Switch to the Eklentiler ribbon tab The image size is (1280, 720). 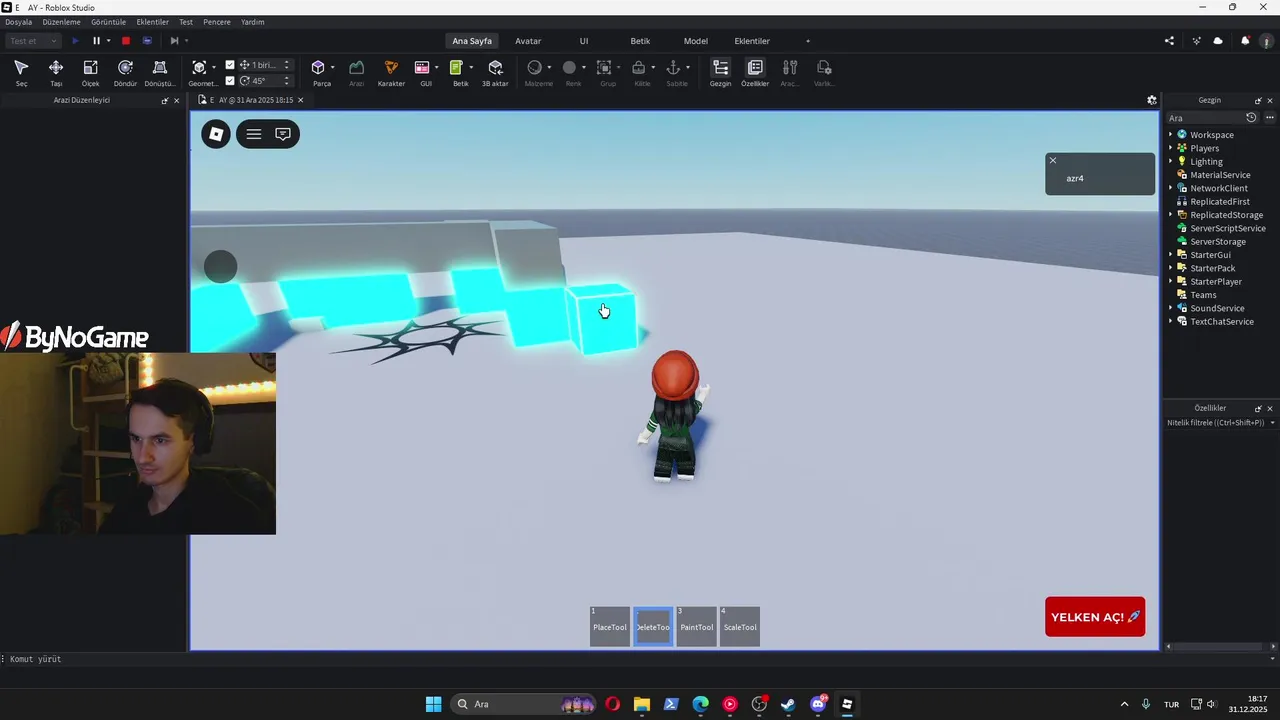(x=752, y=41)
